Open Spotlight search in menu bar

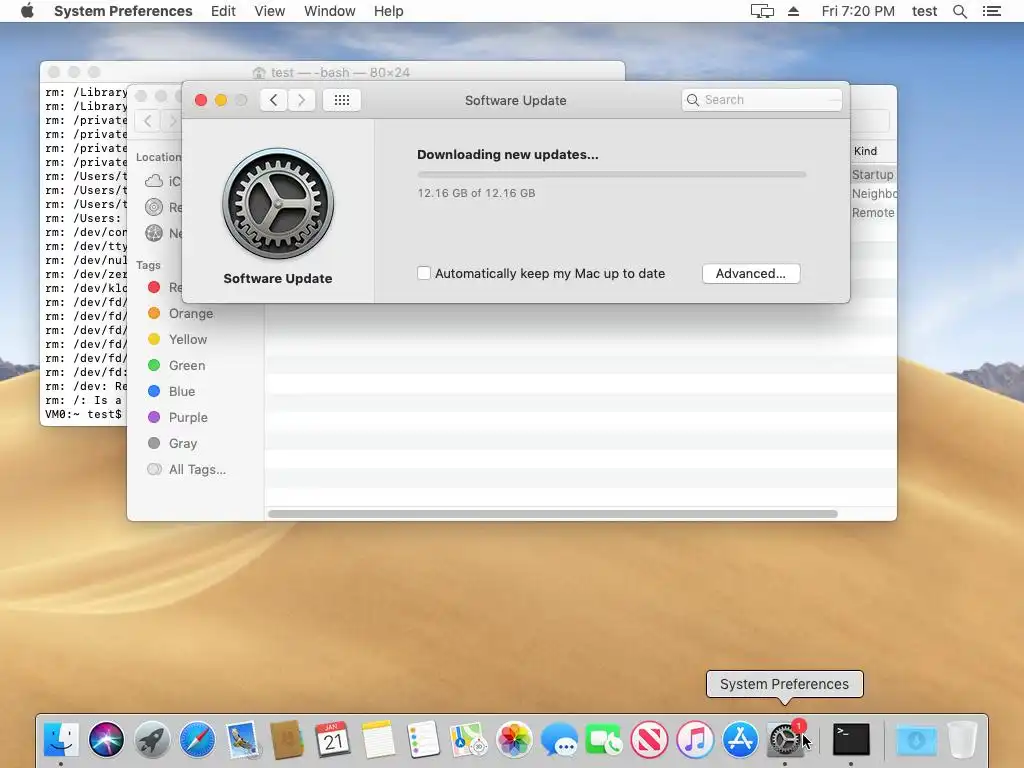[x=959, y=11]
